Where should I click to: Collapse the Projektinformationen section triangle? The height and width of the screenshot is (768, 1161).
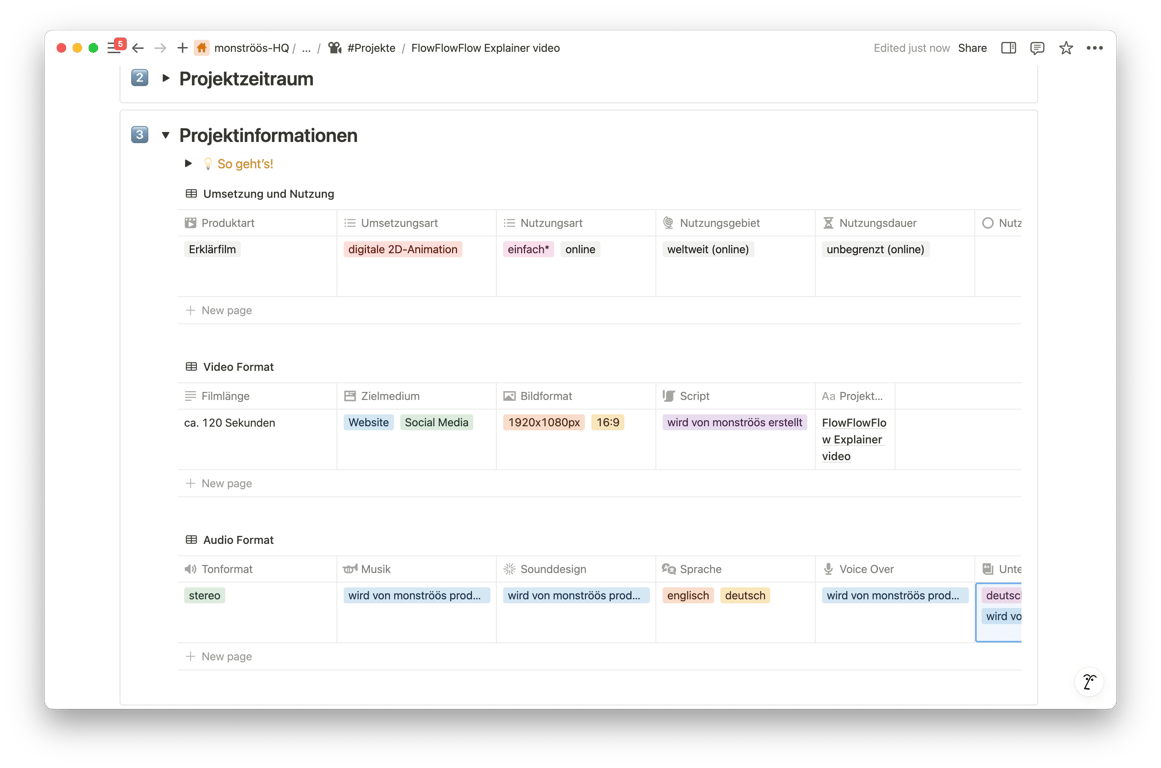click(x=166, y=135)
